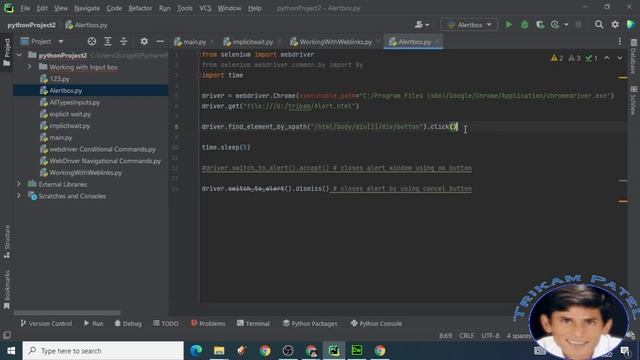Open Python Console tool window
The height and width of the screenshot is (360, 640).
376,324
